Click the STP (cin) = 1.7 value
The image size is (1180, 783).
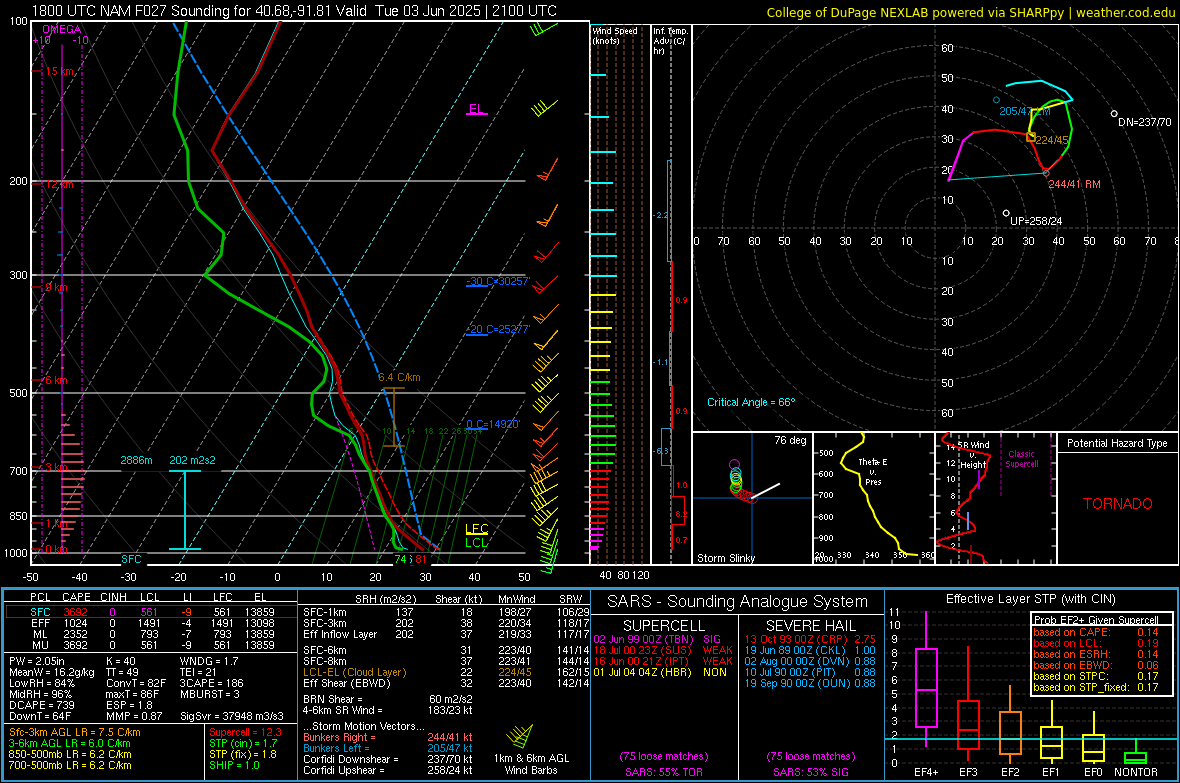(x=243, y=743)
